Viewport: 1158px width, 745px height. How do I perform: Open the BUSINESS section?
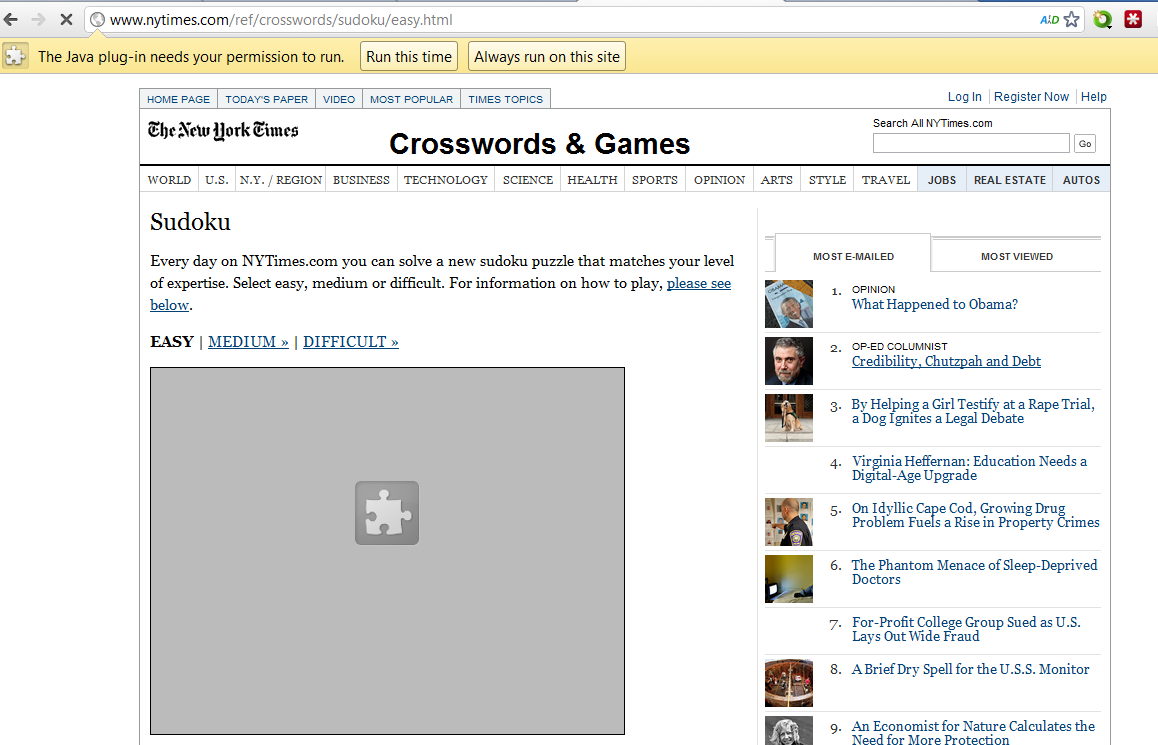click(361, 180)
